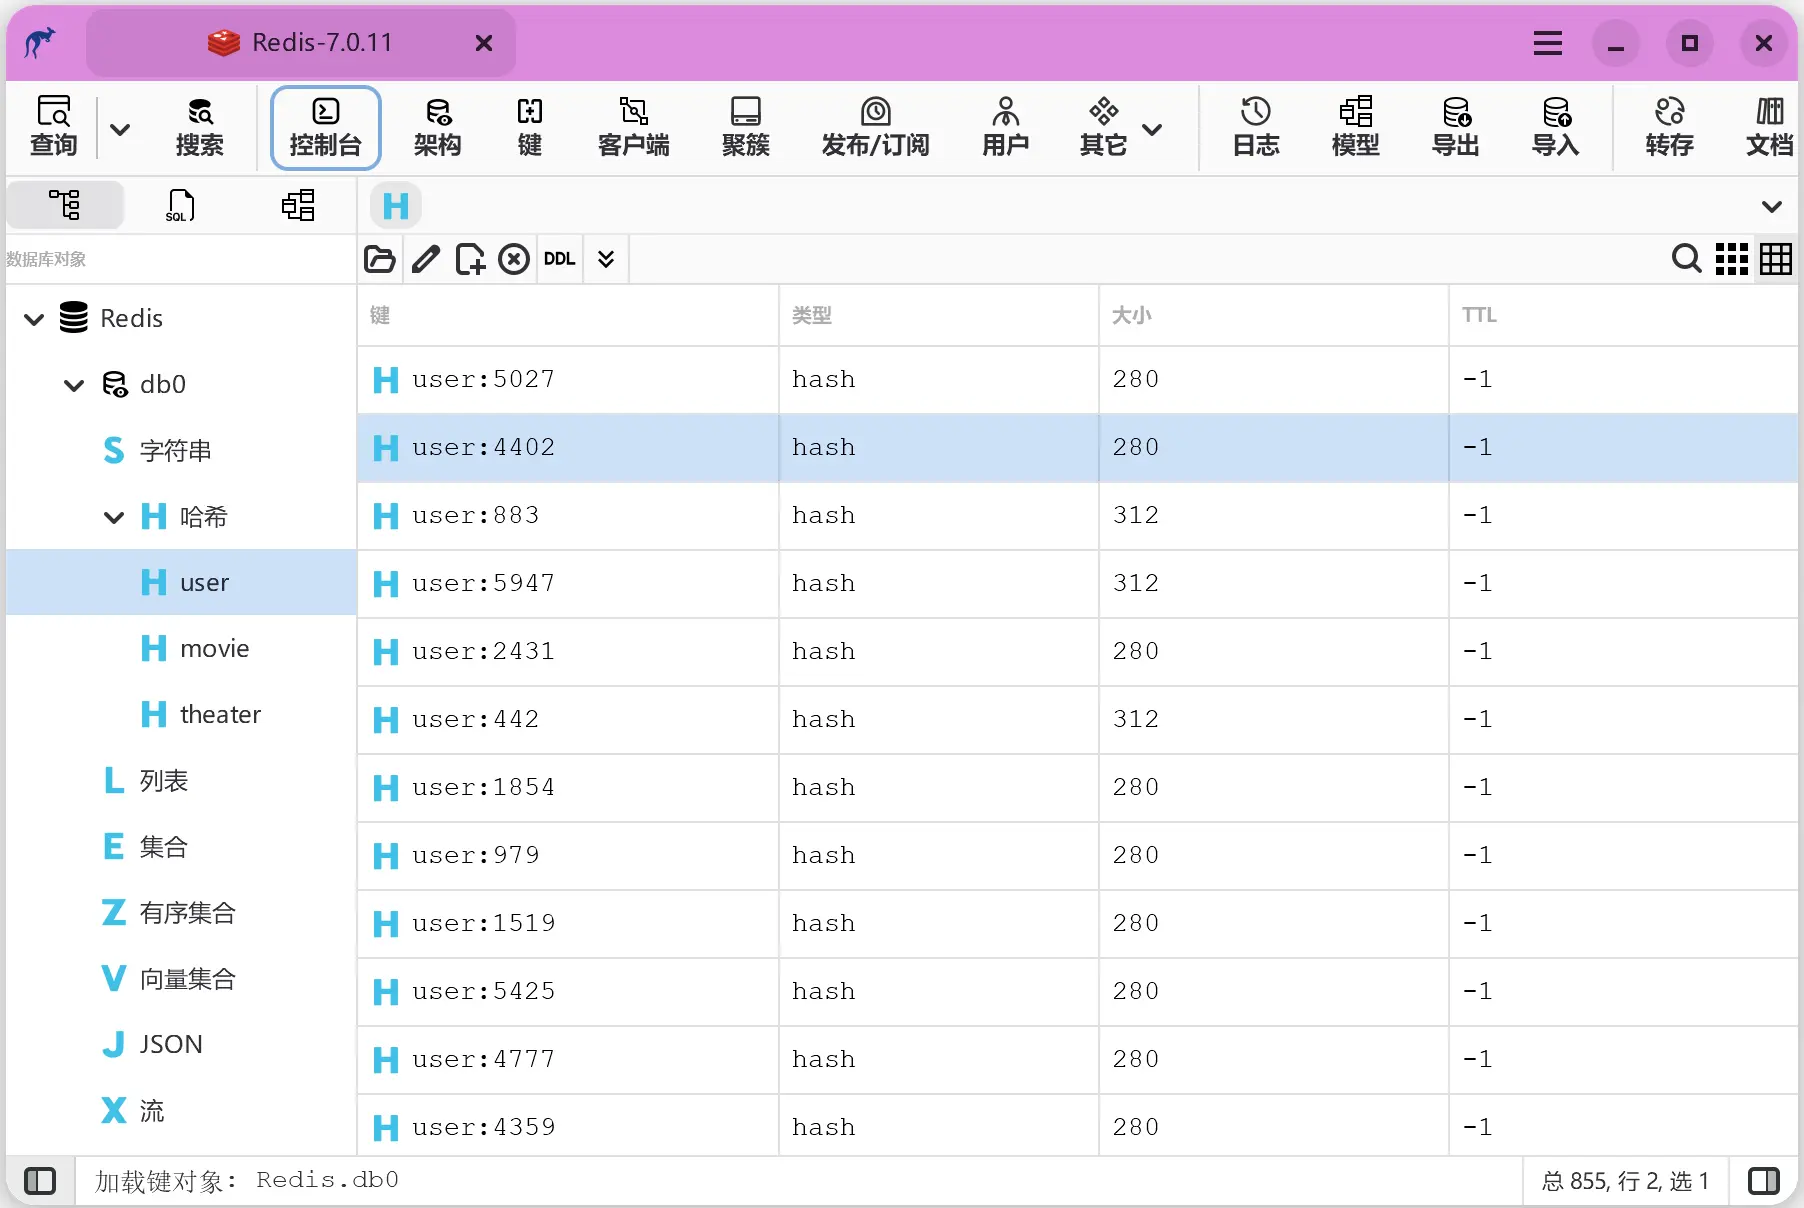Switch to the Redis-7.0.11 tab

point(301,43)
